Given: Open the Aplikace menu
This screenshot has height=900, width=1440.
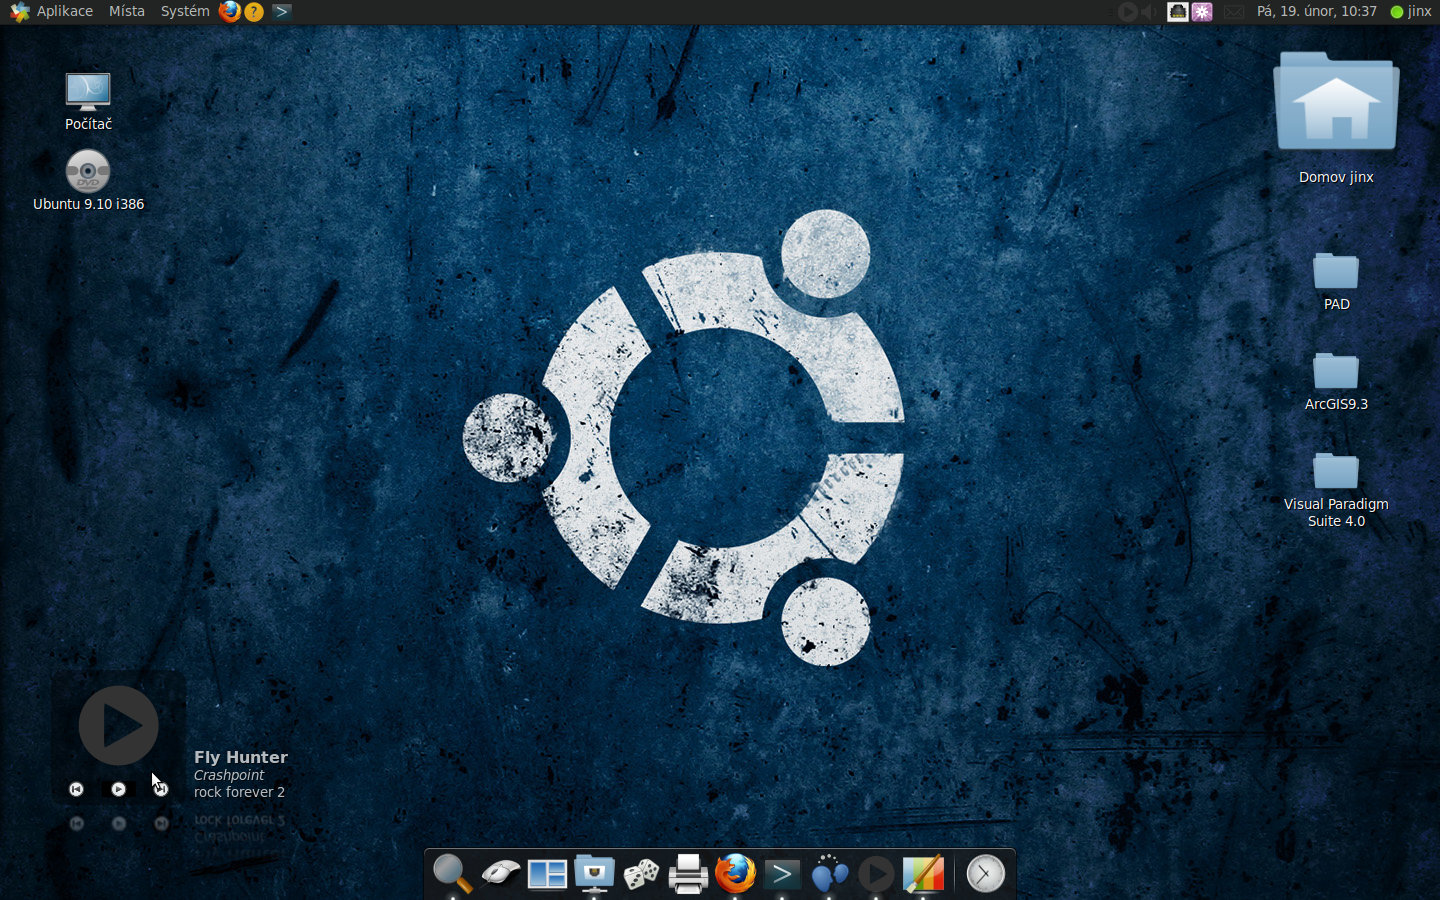Looking at the screenshot, I should [x=51, y=11].
